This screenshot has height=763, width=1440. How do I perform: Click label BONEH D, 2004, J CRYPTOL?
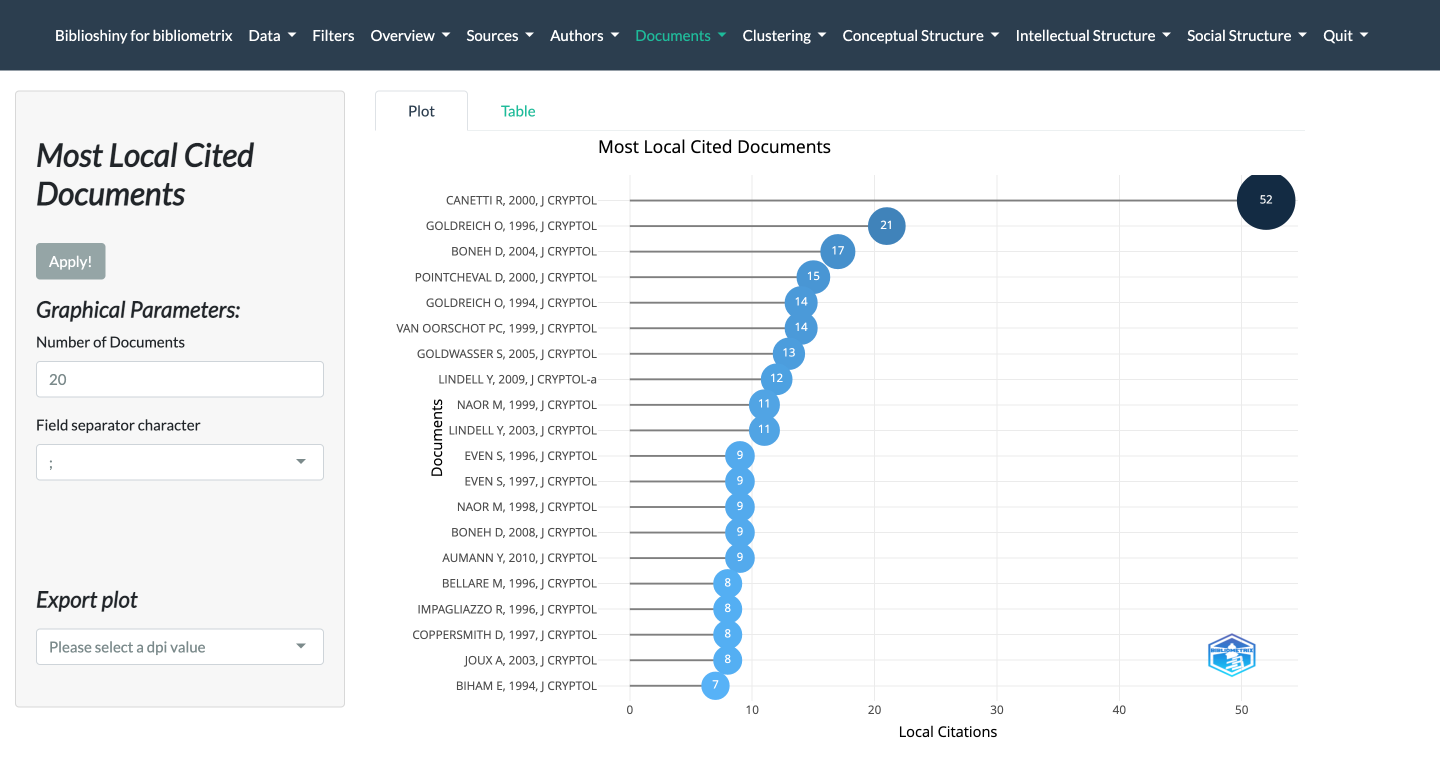524,251
